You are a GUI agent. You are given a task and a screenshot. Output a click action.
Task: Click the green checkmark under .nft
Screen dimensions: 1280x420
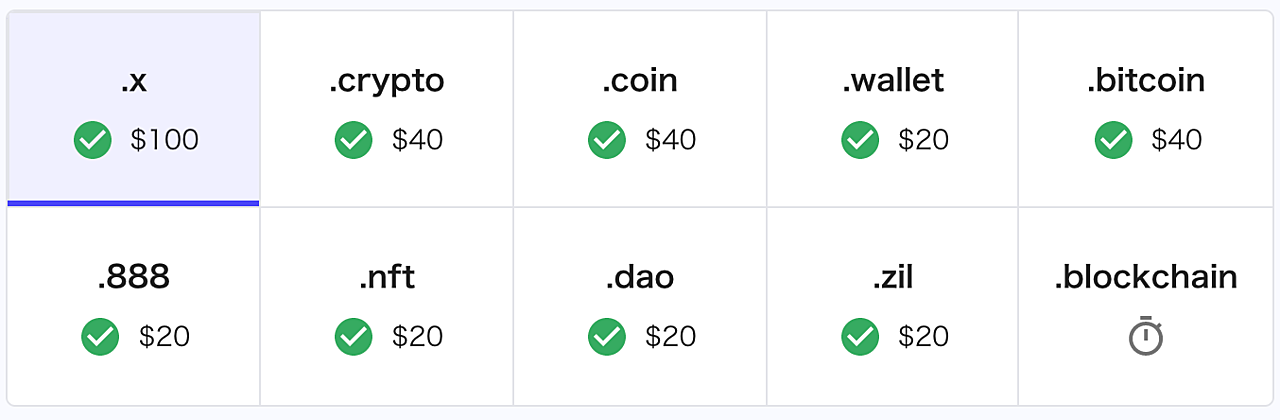[x=354, y=337]
